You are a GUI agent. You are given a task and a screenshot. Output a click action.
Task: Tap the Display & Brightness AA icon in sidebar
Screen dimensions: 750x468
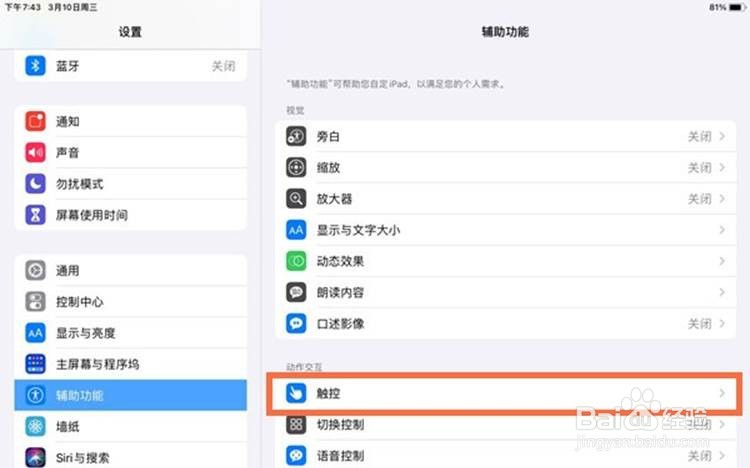coord(35,333)
